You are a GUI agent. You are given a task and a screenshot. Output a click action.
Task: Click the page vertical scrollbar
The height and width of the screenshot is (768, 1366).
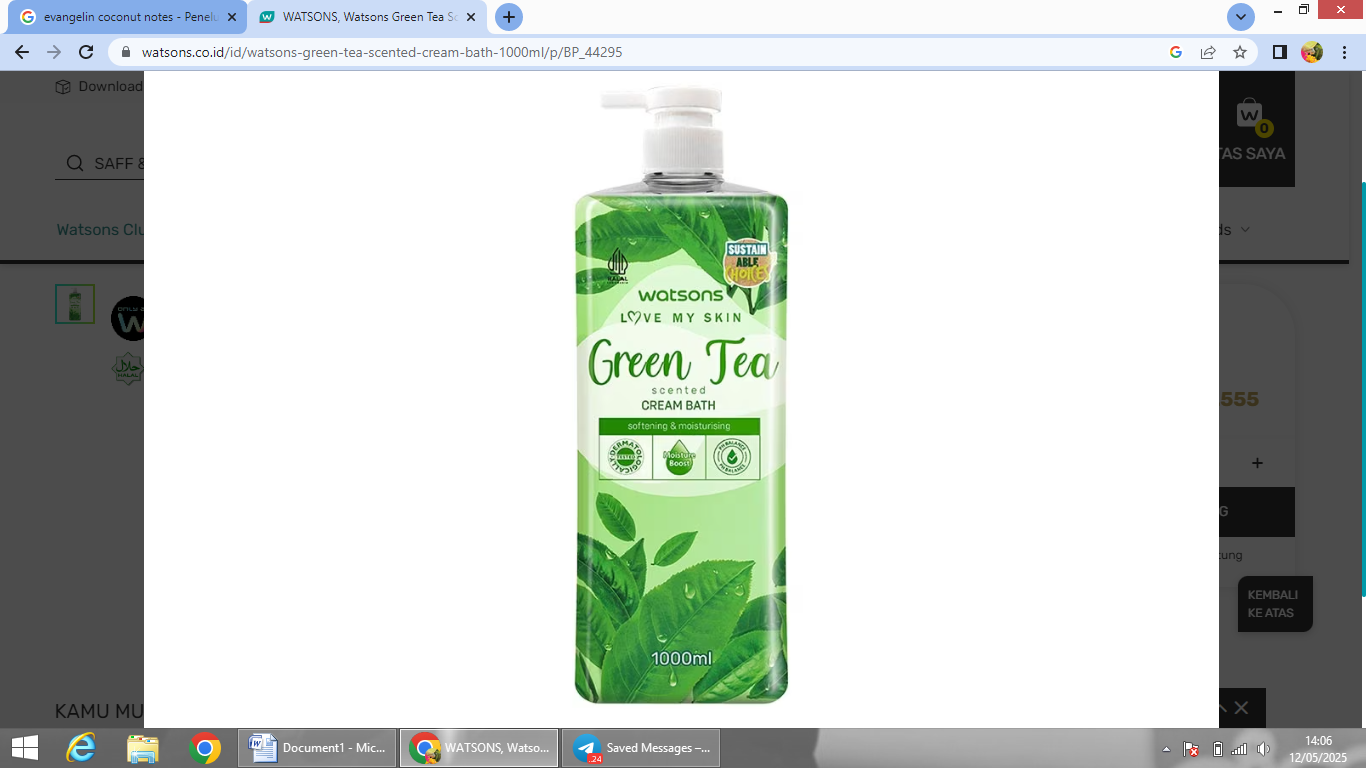click(1362, 390)
